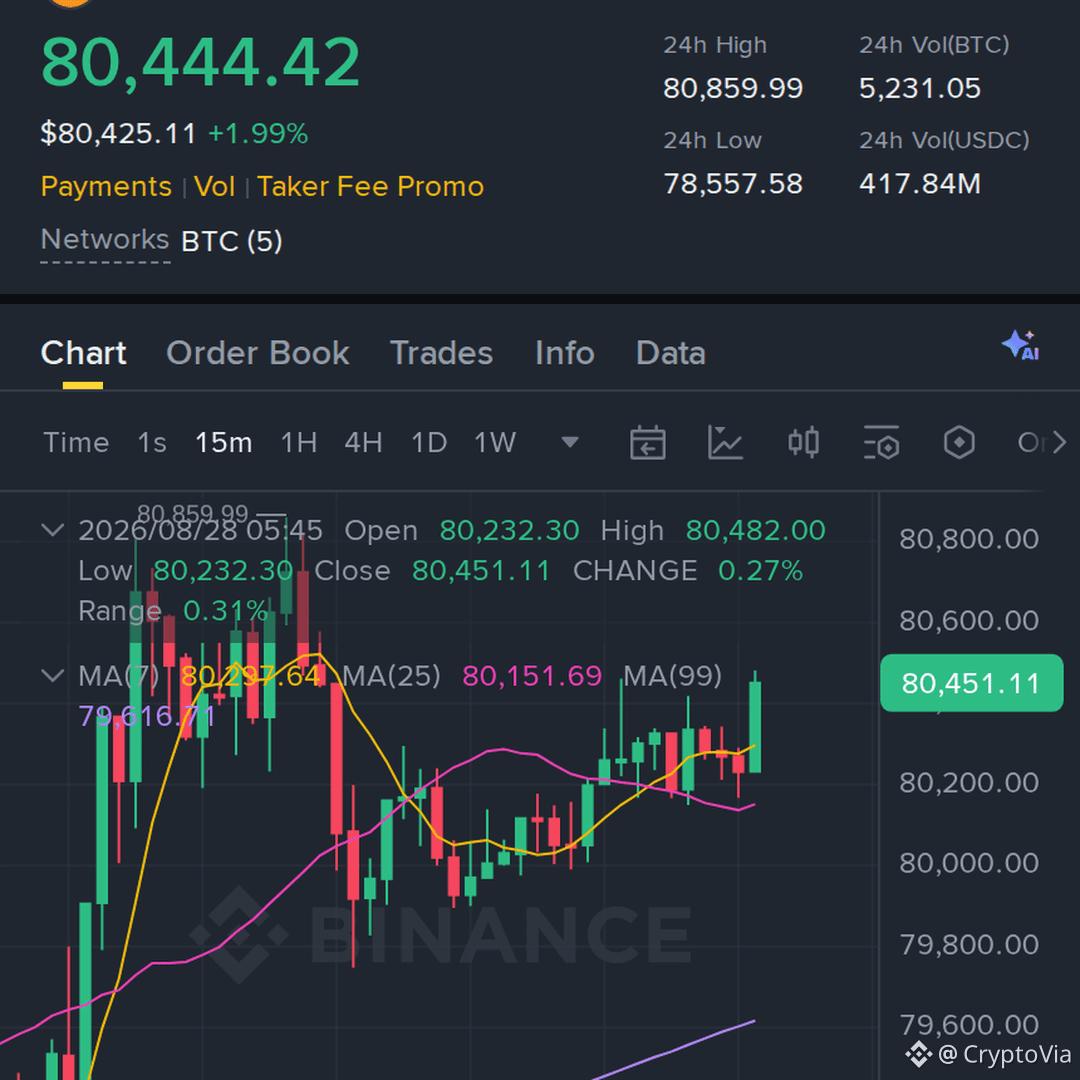1080x1080 pixels.
Task: Click the candle Close value 80,451.11
Action: click(x=481, y=571)
